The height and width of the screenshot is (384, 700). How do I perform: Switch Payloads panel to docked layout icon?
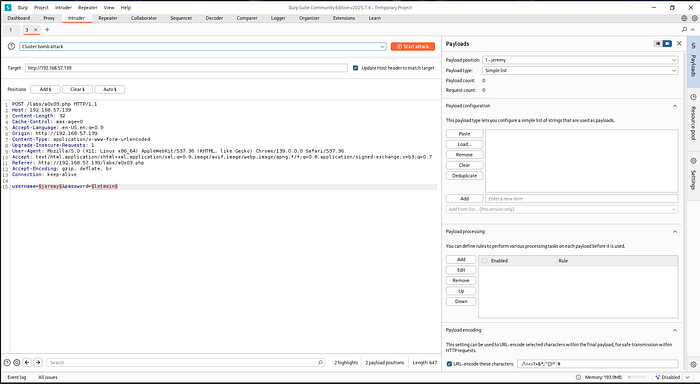click(x=667, y=43)
